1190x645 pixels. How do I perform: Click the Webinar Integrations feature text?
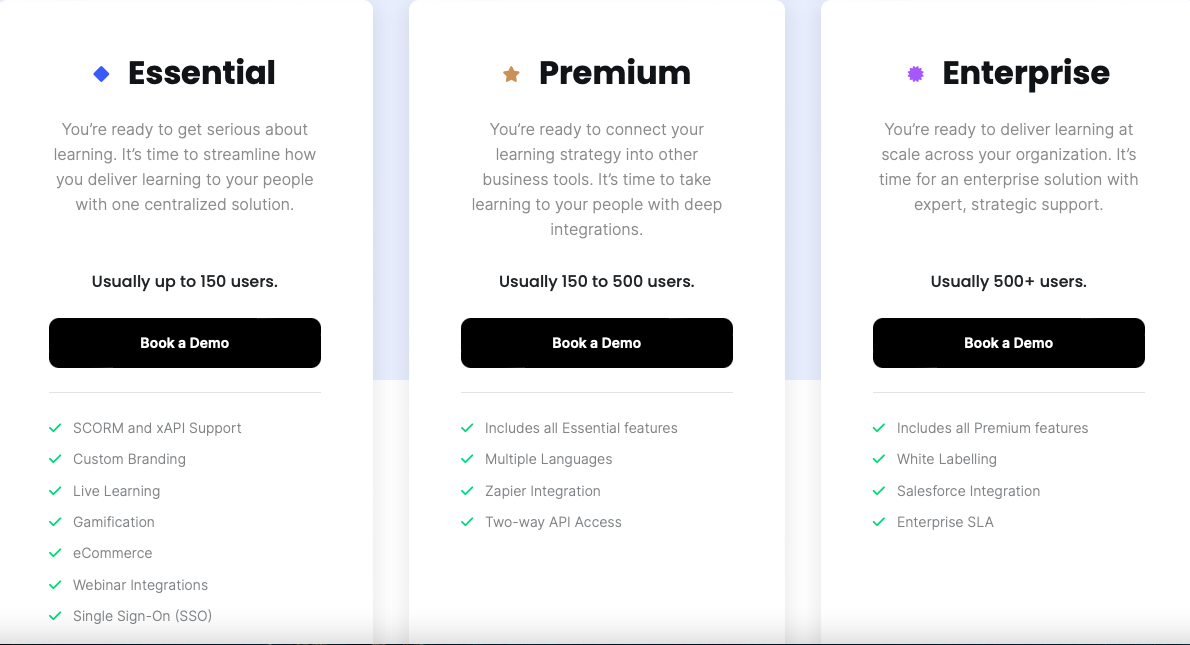coord(140,585)
